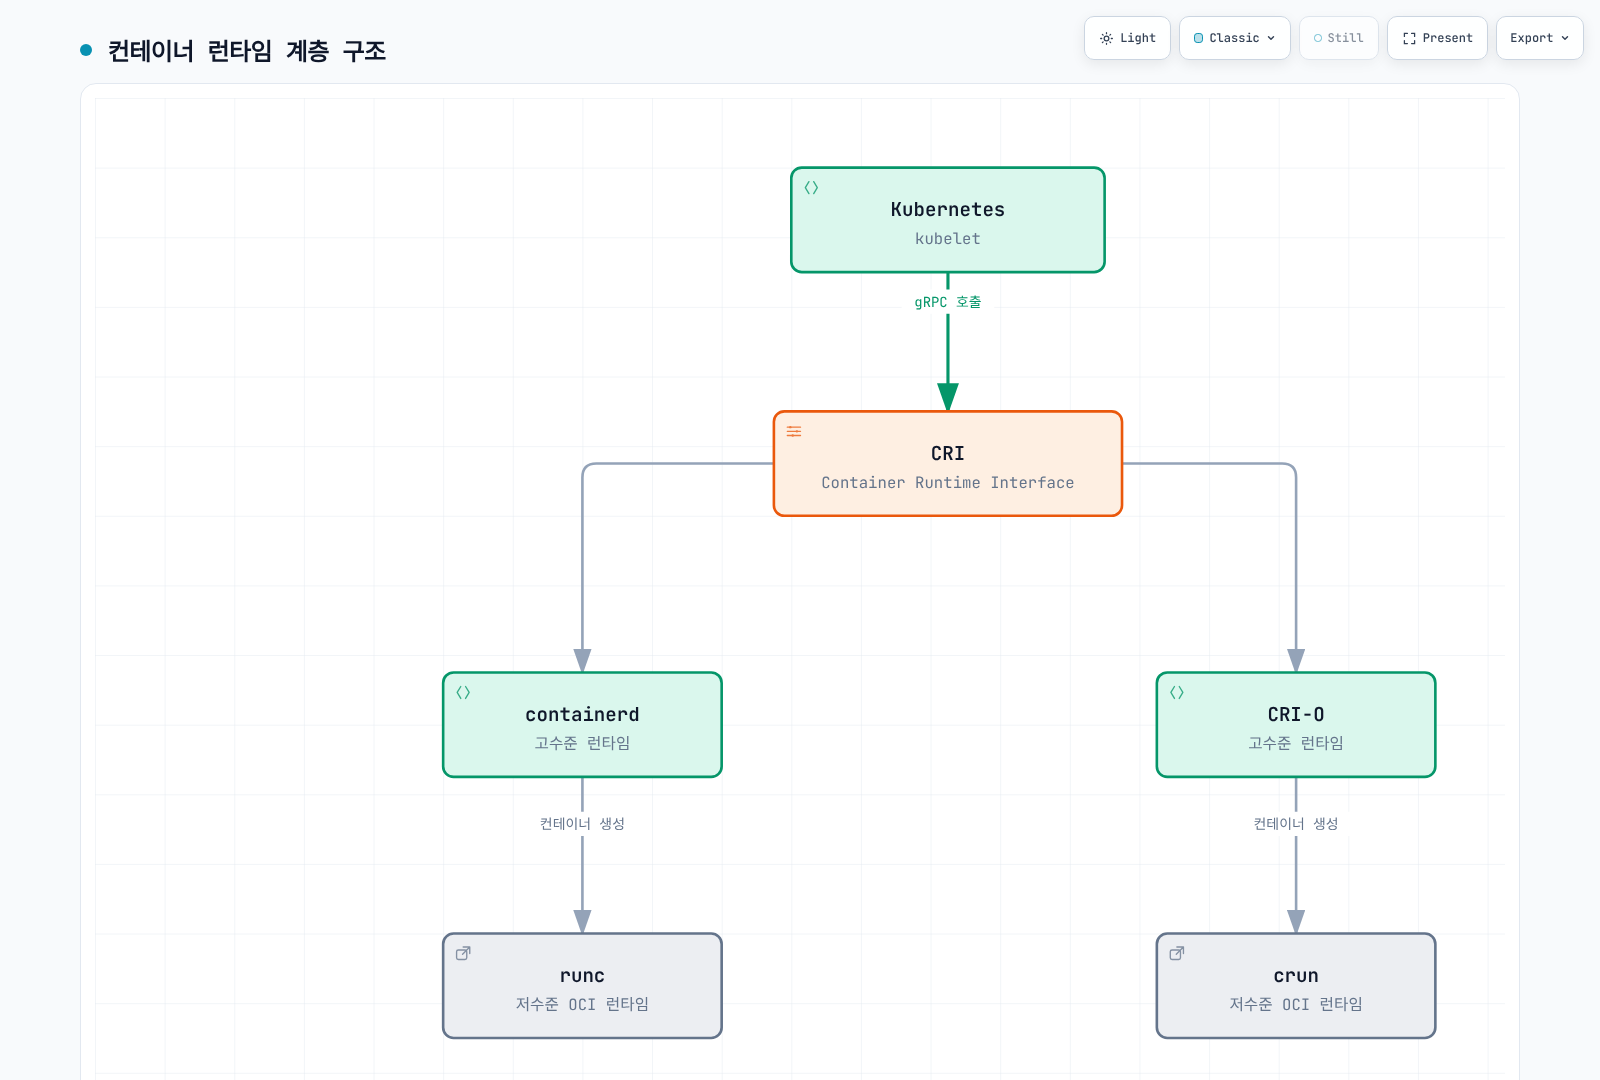Click the 'kubelet' subtitle text
Image resolution: width=1600 pixels, height=1080 pixels.
point(948,239)
